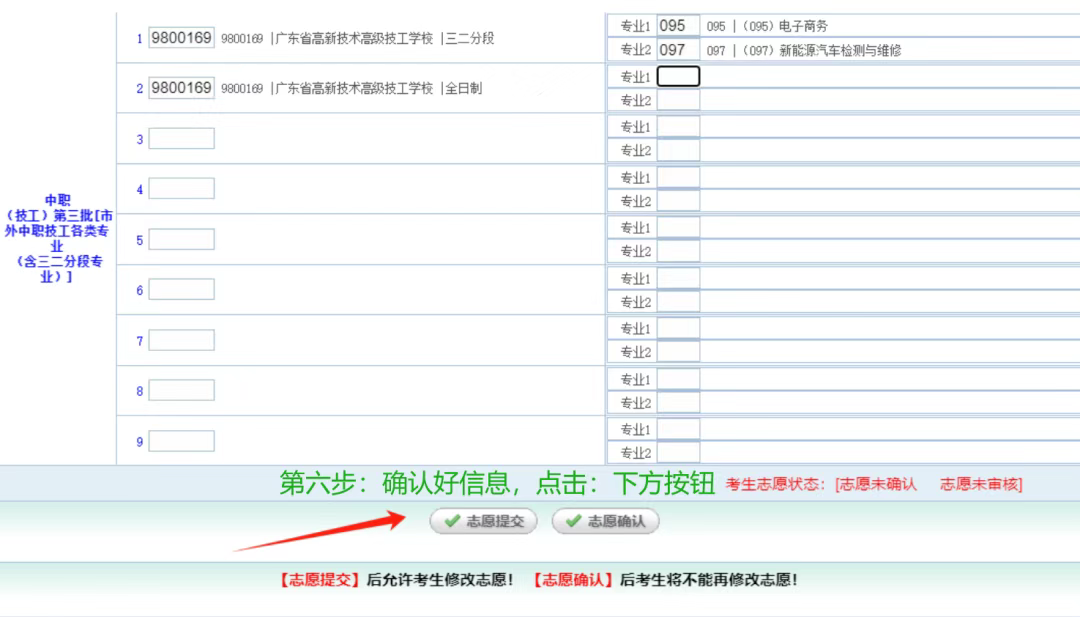Screen dimensions: 1080x617
Task: Click the 9800169 code field in row 1
Action: click(x=182, y=37)
